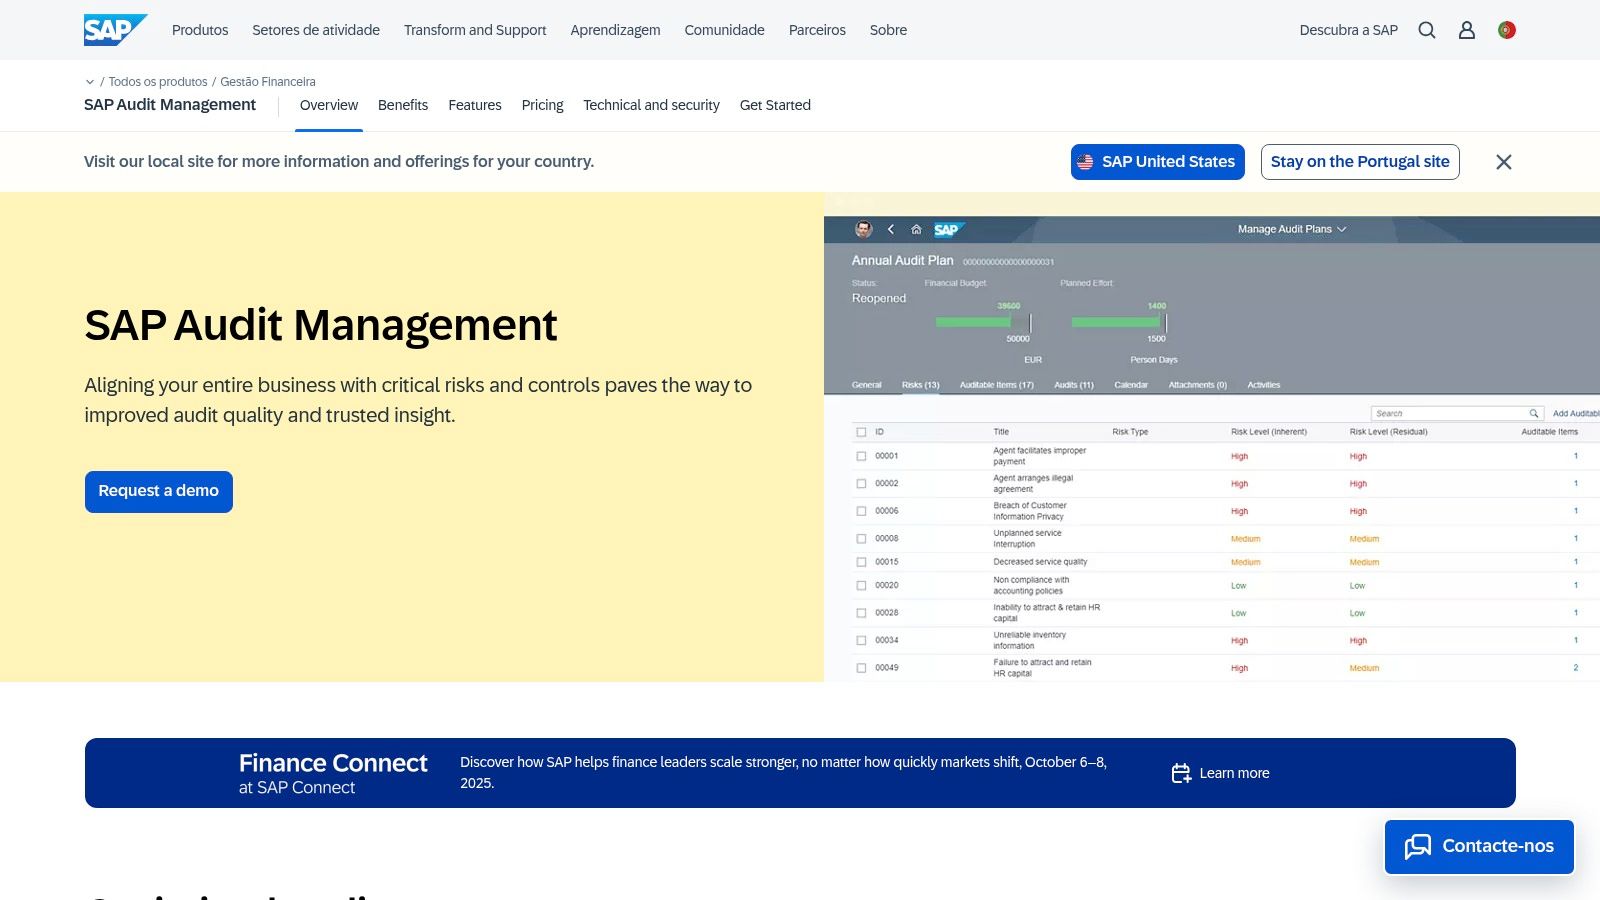Check the box for risk 00008
Viewport: 1600px width, 900px height.
[861, 539]
